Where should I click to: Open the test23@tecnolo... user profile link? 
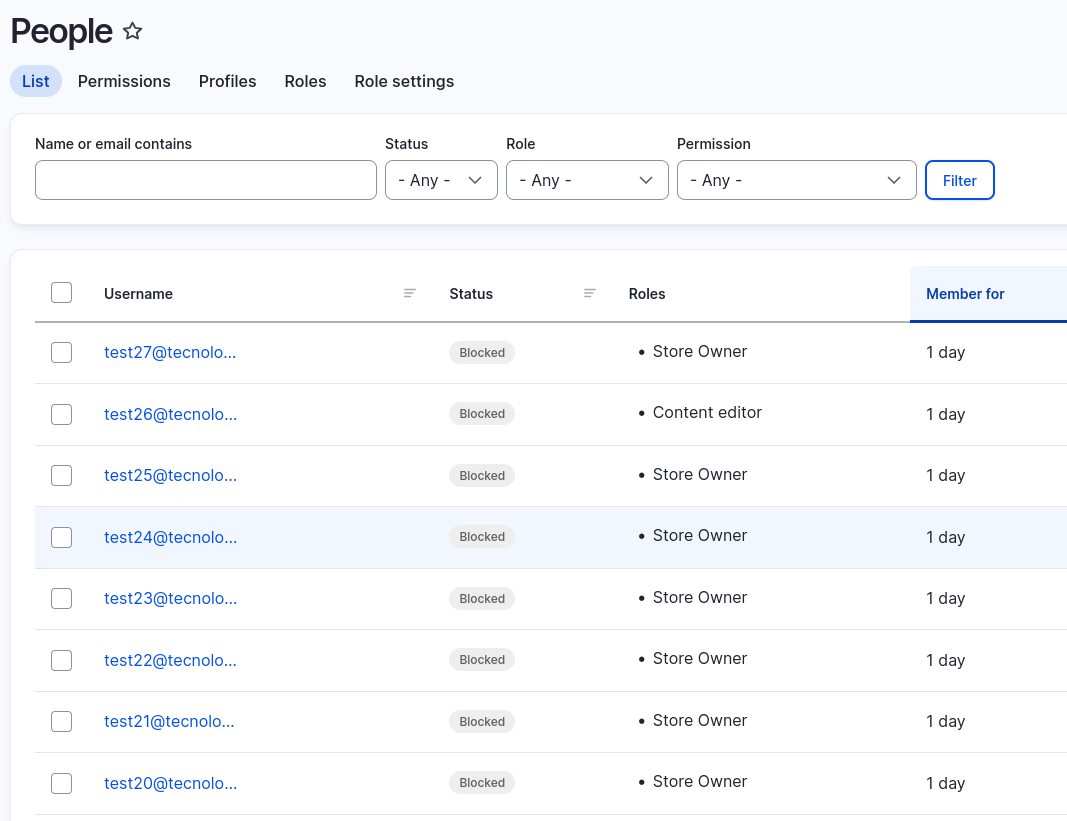(x=170, y=598)
